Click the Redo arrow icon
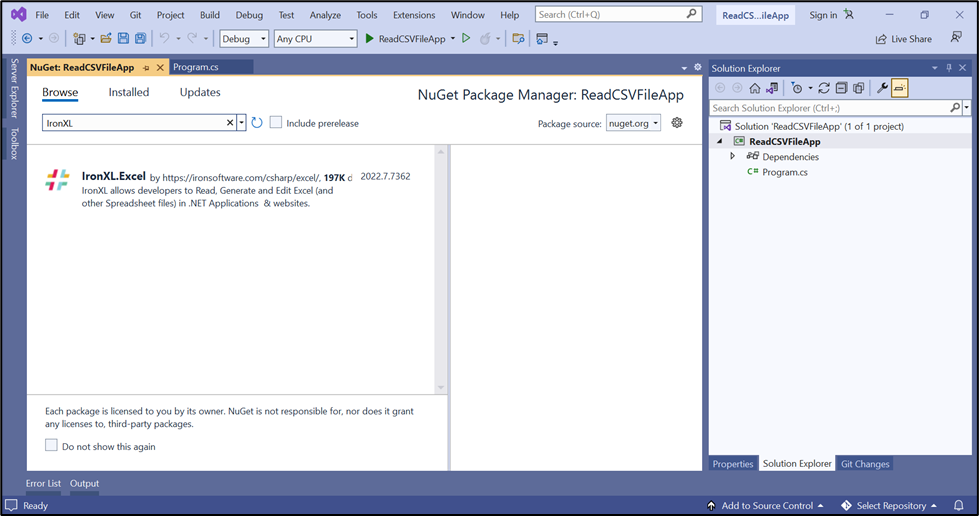This screenshot has height=516, width=979. pos(192,39)
